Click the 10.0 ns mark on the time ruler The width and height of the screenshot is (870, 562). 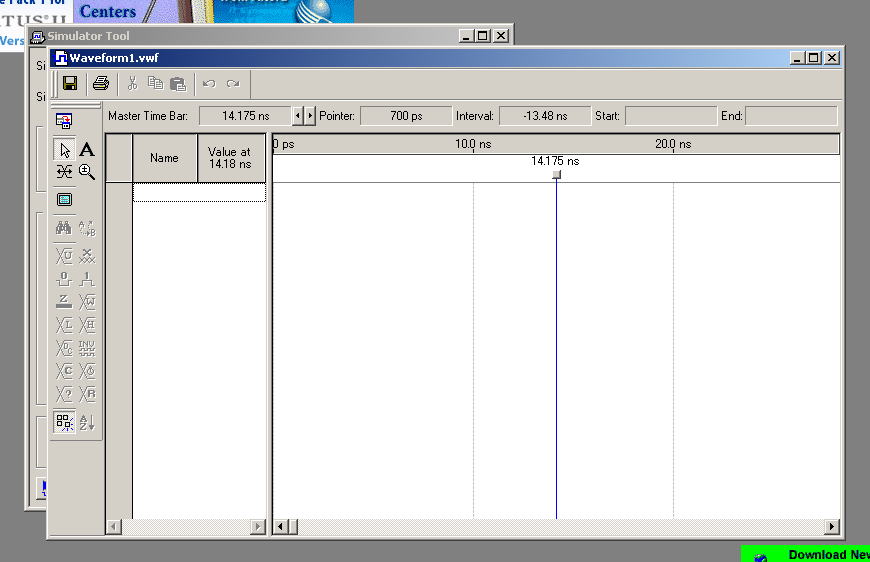pos(473,144)
